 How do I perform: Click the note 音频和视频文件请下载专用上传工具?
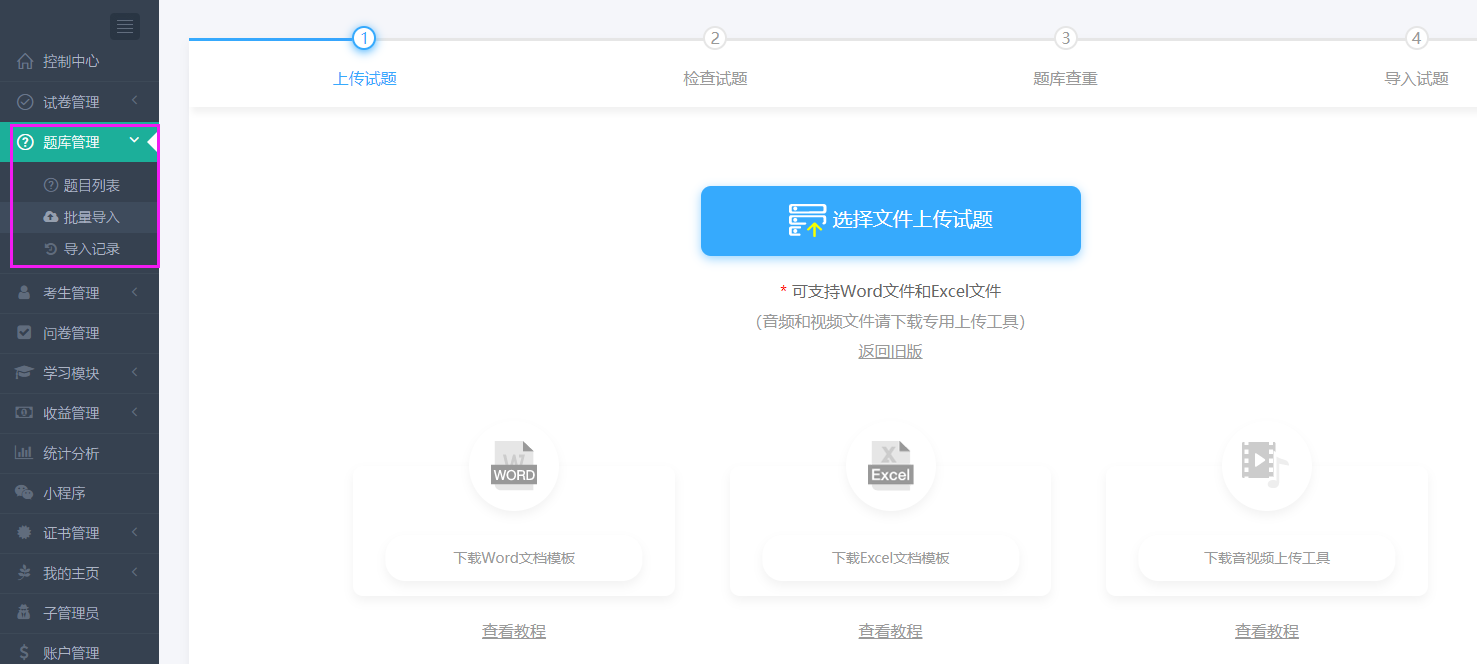890,322
